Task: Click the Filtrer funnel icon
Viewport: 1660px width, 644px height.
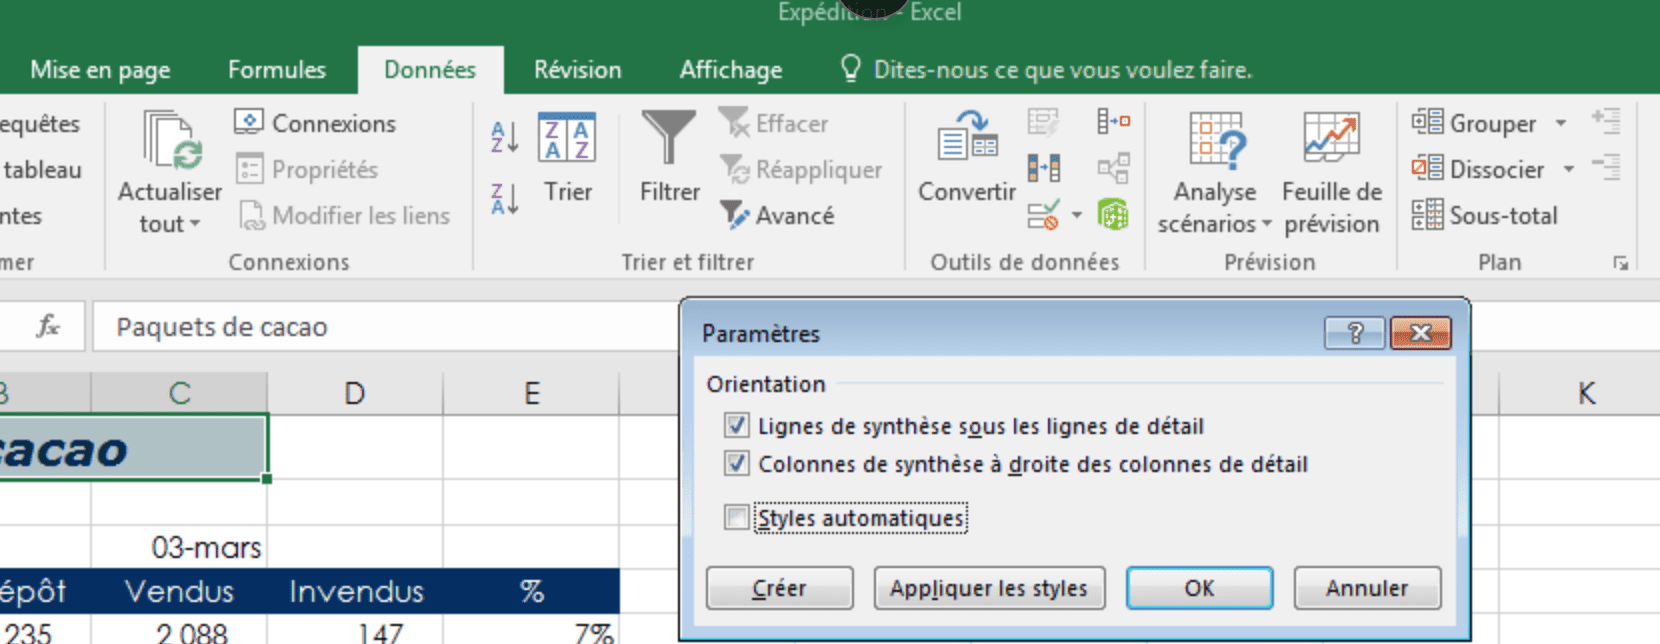Action: pos(668,138)
